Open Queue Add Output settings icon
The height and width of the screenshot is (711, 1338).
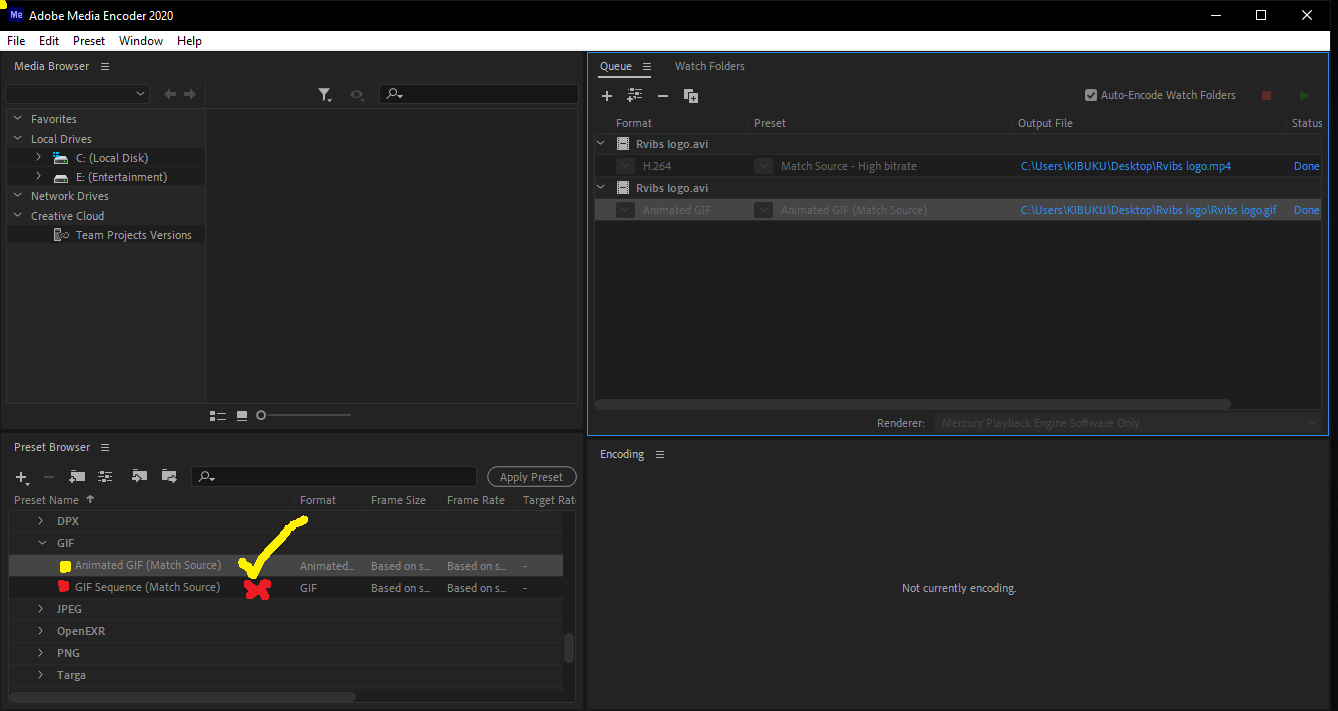coord(634,96)
